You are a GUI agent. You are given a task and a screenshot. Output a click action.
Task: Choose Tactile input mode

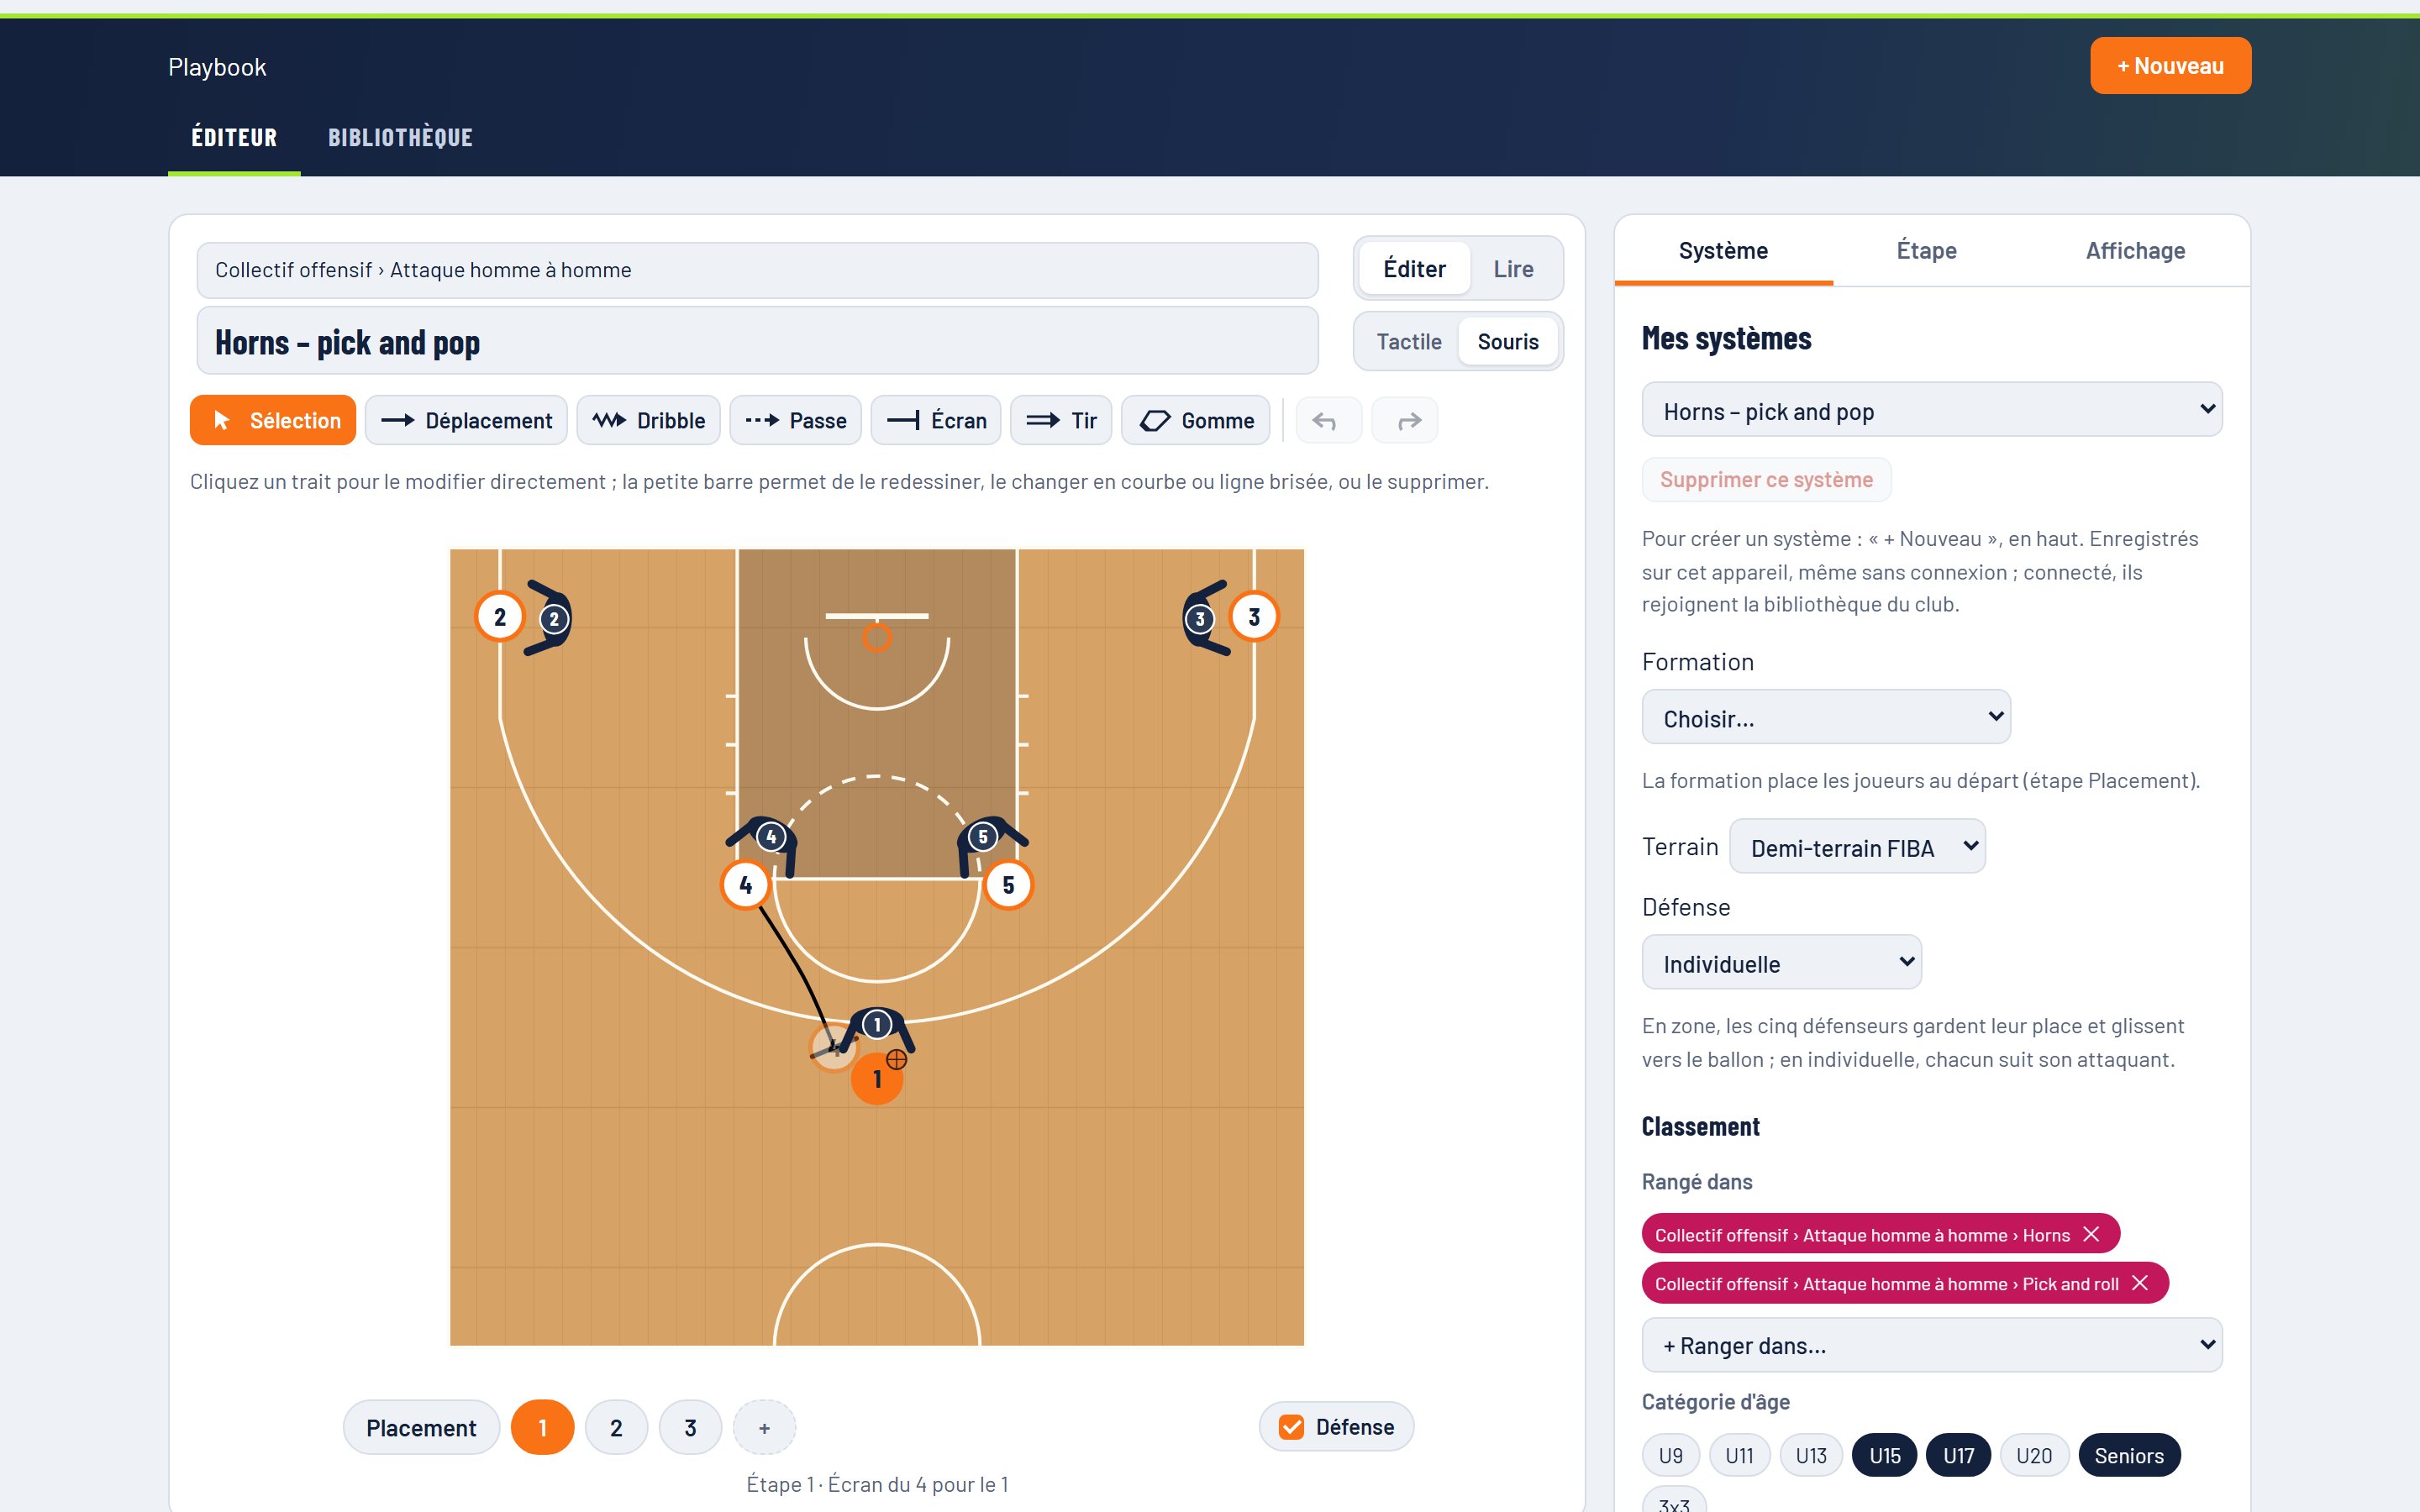(1409, 342)
